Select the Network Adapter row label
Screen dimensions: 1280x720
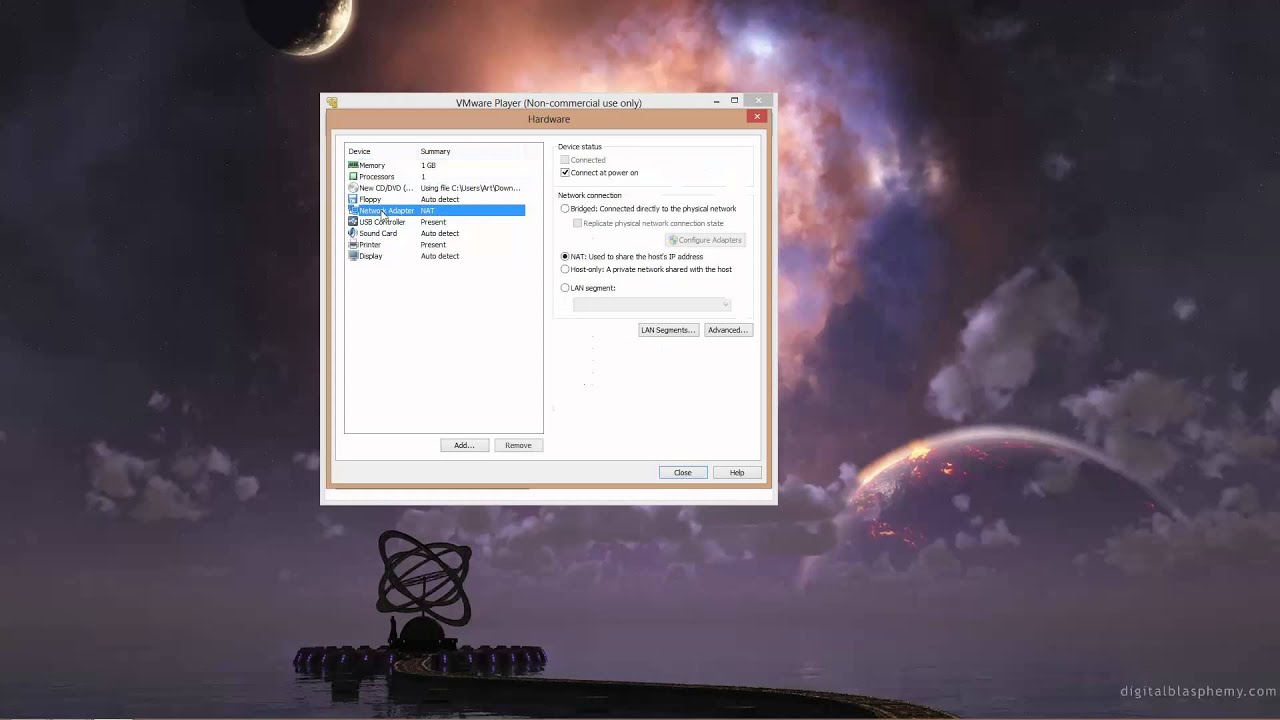coord(386,210)
